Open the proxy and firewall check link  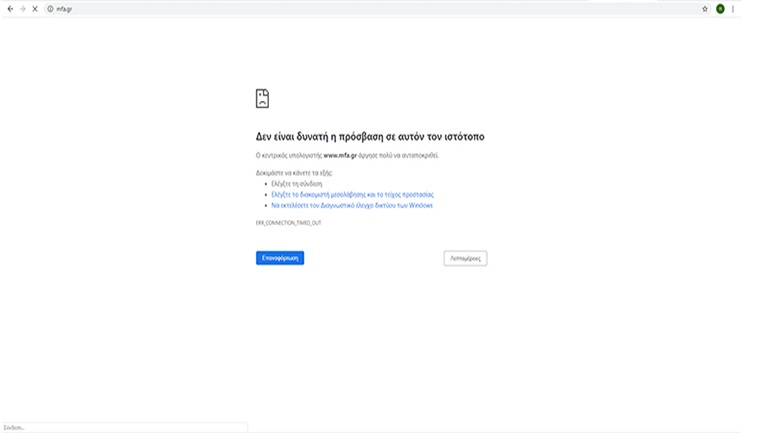(352, 194)
